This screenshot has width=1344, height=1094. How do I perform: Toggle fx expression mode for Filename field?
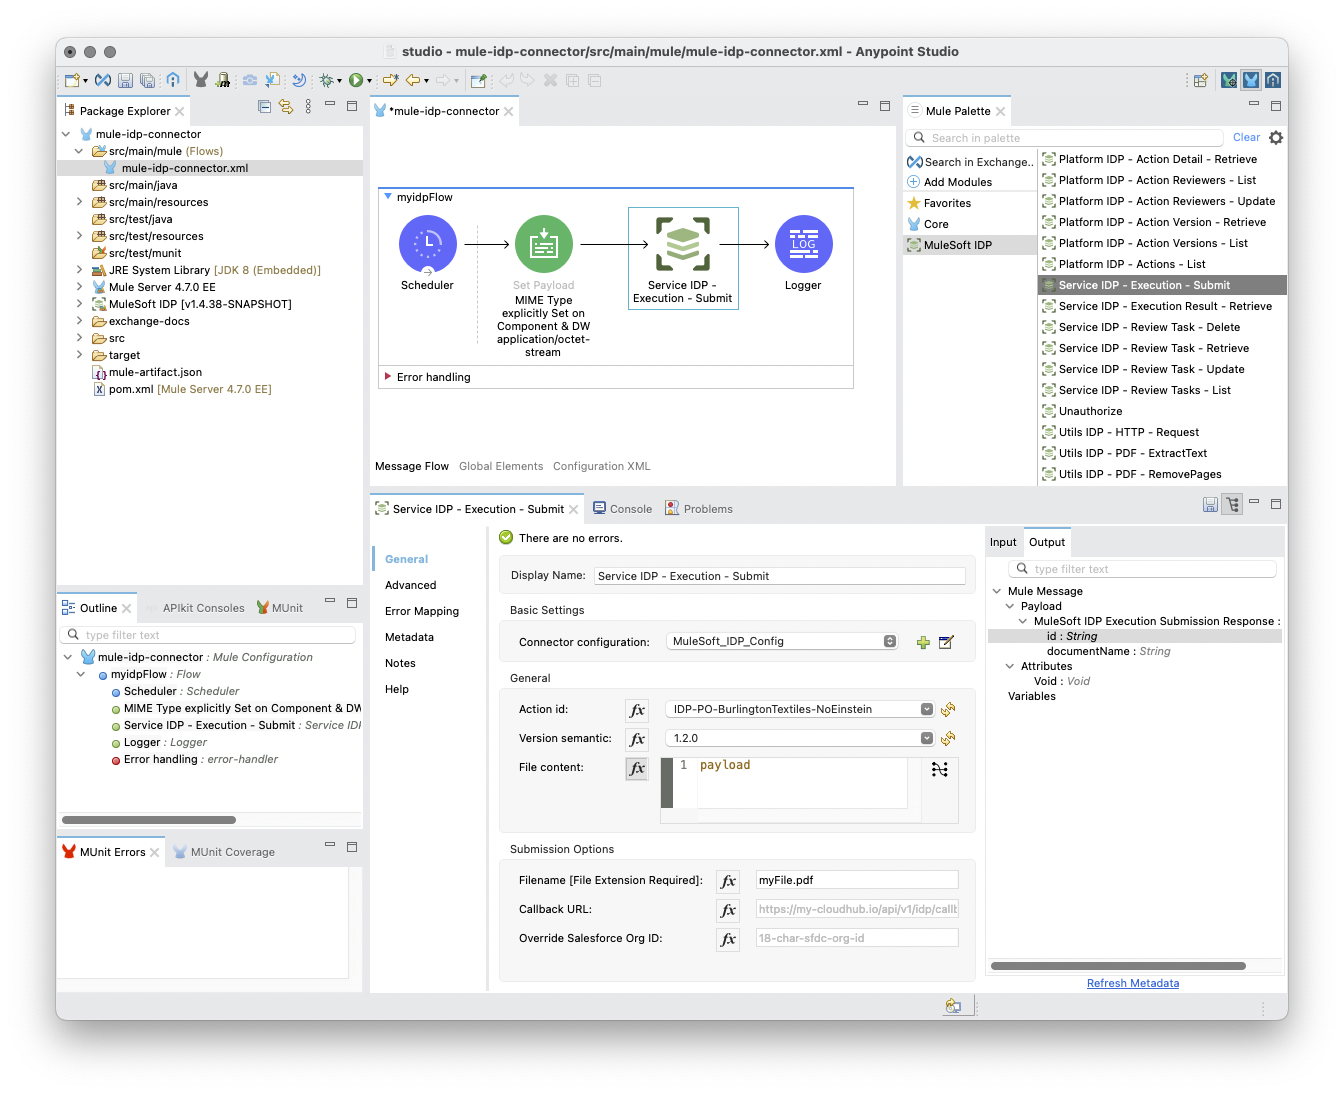(728, 881)
